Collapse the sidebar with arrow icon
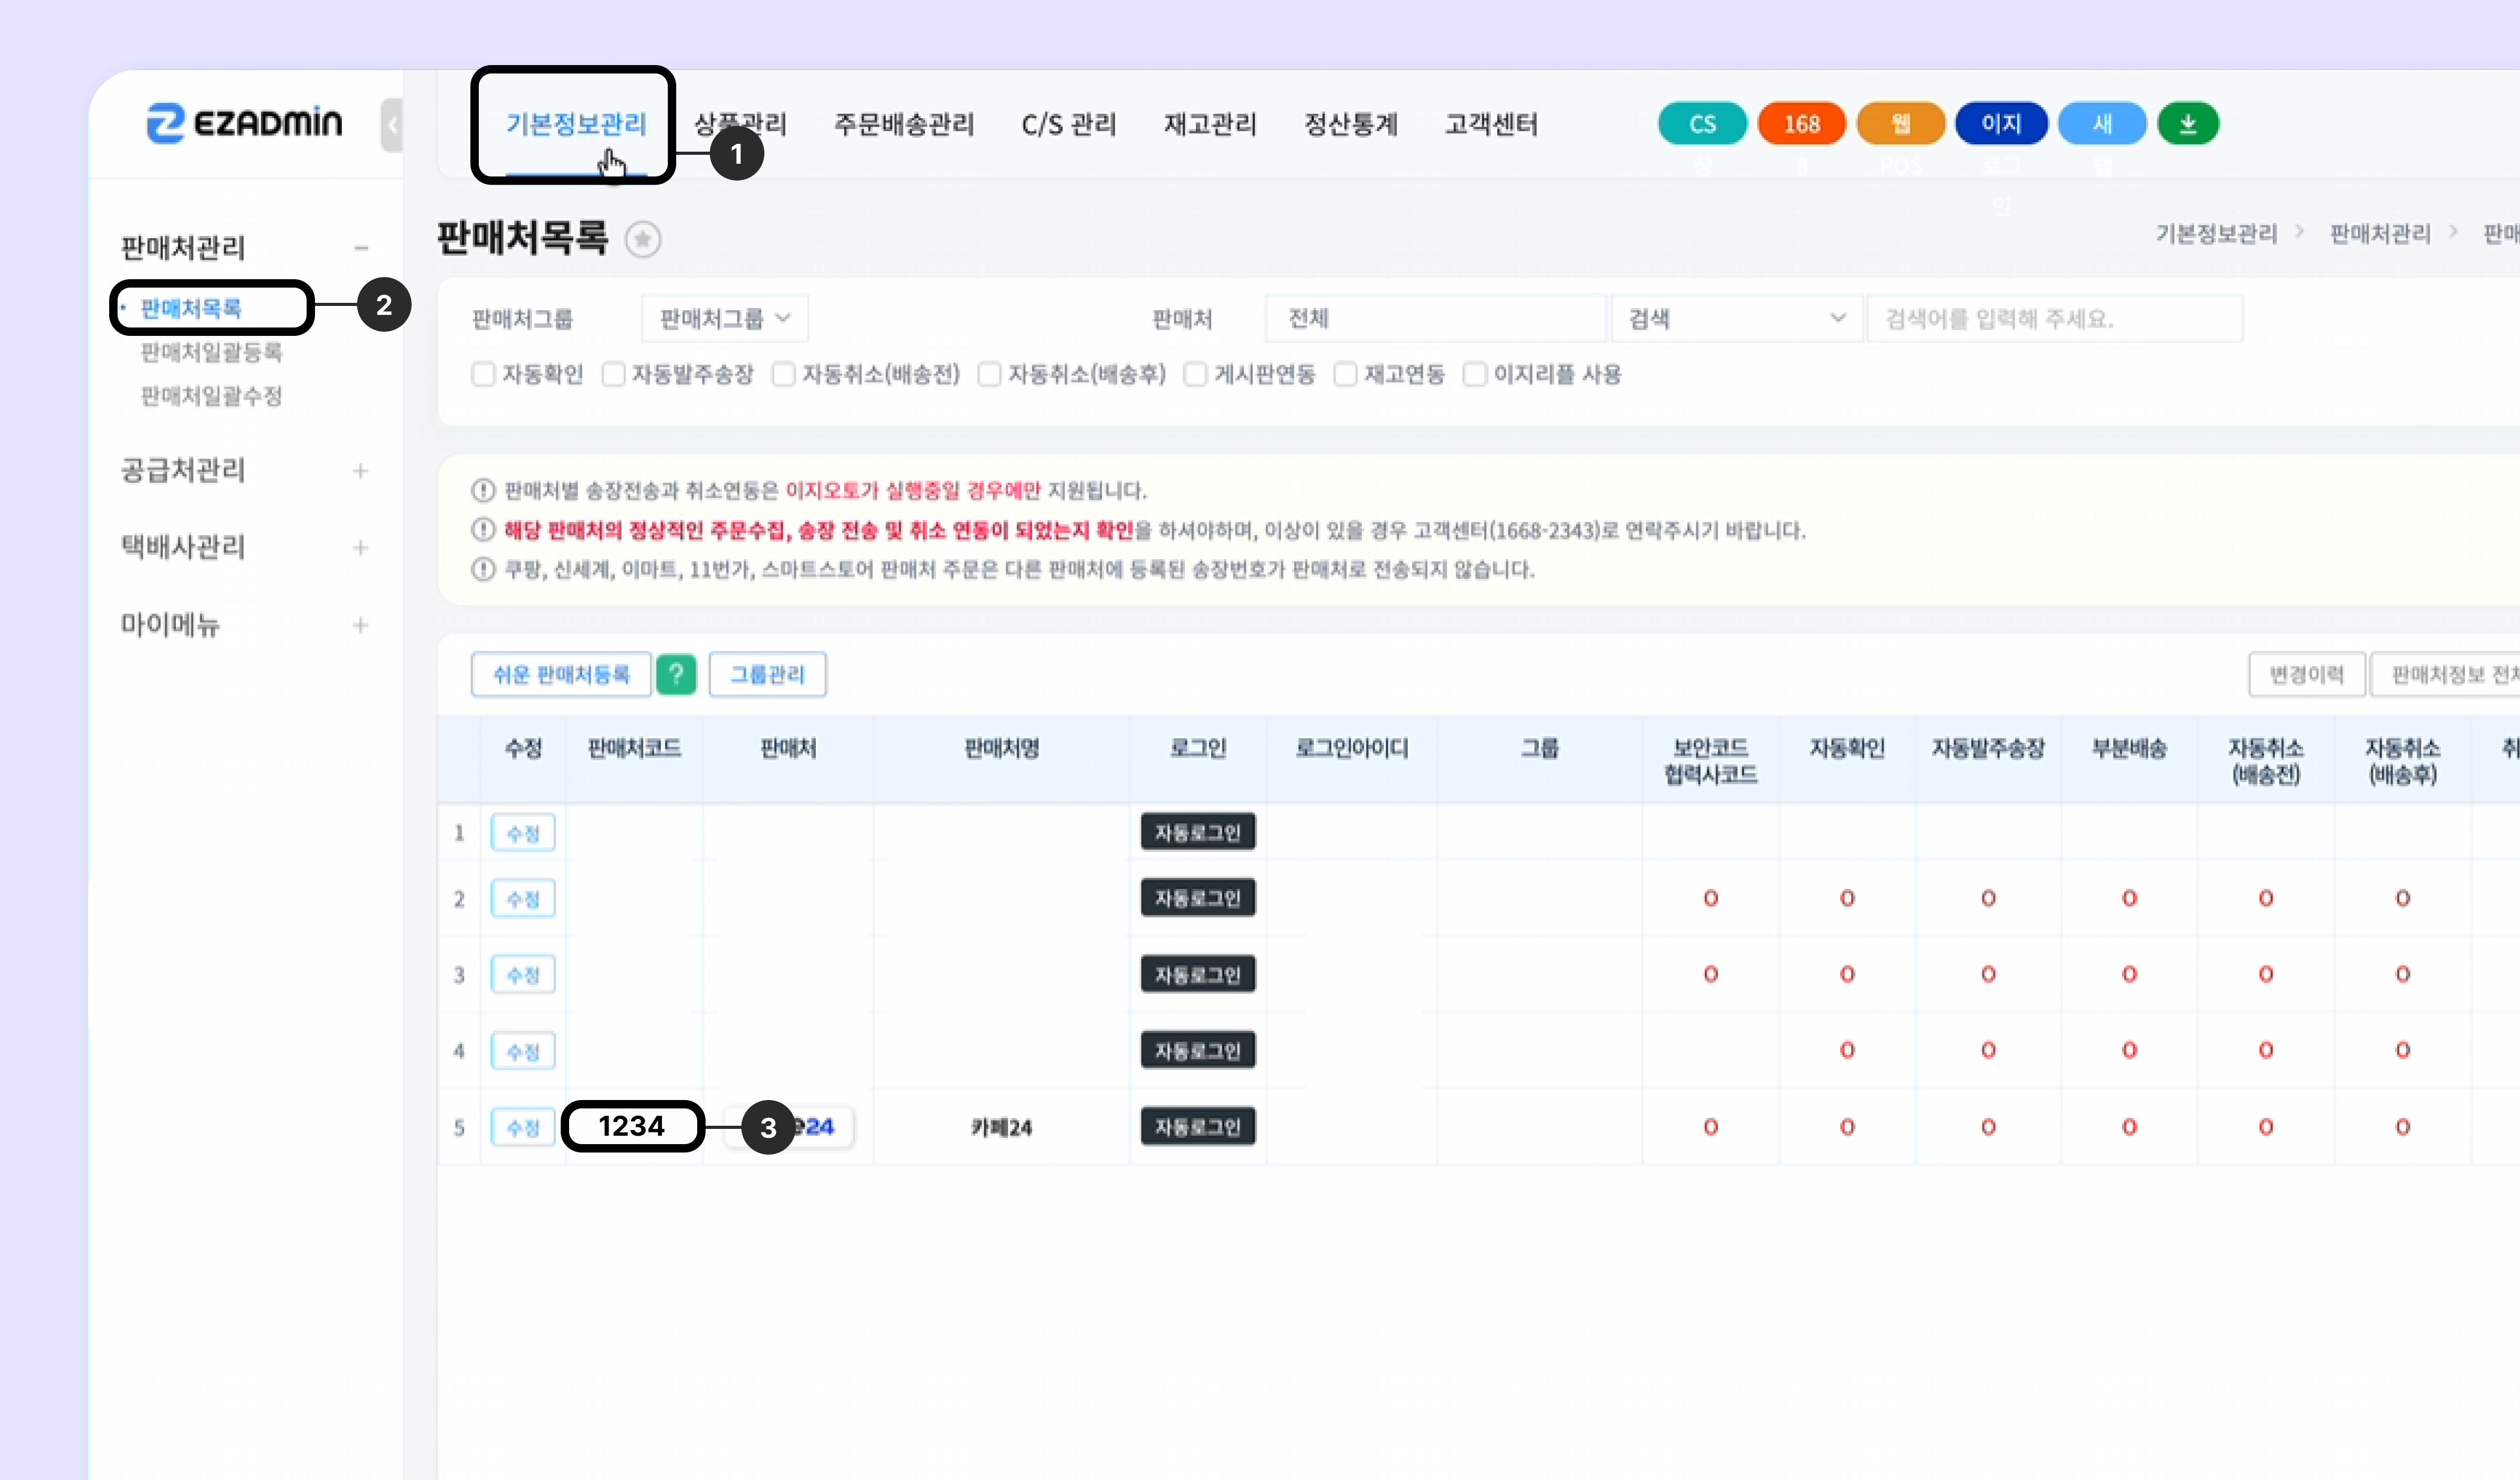2520x1480 pixels. 392,125
